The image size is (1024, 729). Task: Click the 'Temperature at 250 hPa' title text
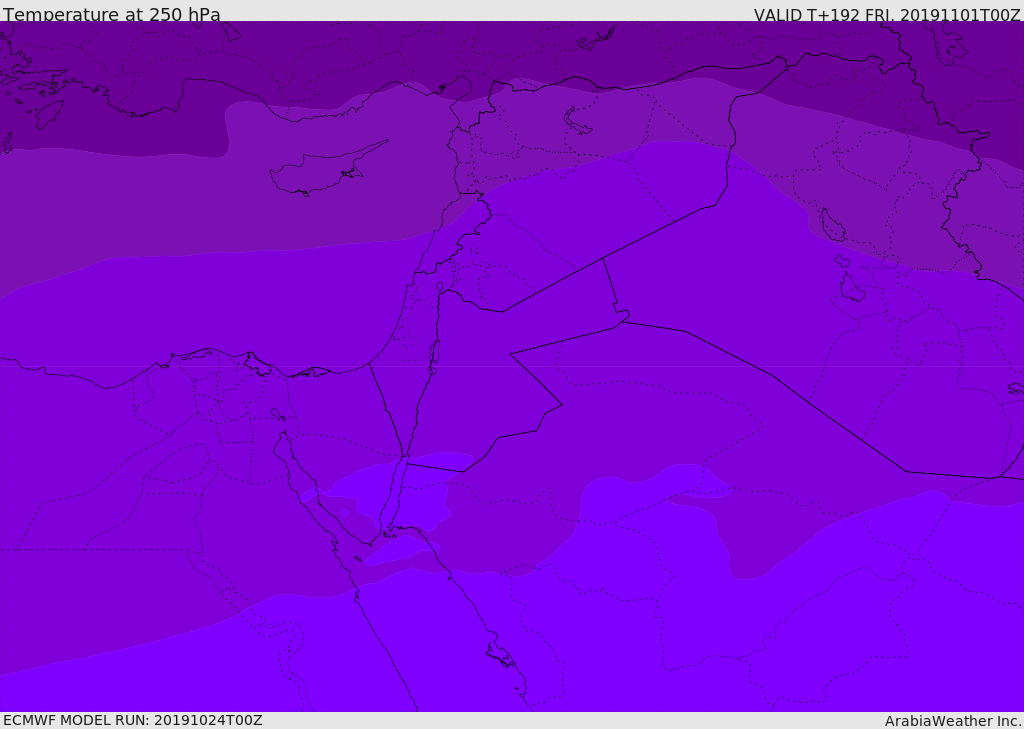tap(112, 14)
